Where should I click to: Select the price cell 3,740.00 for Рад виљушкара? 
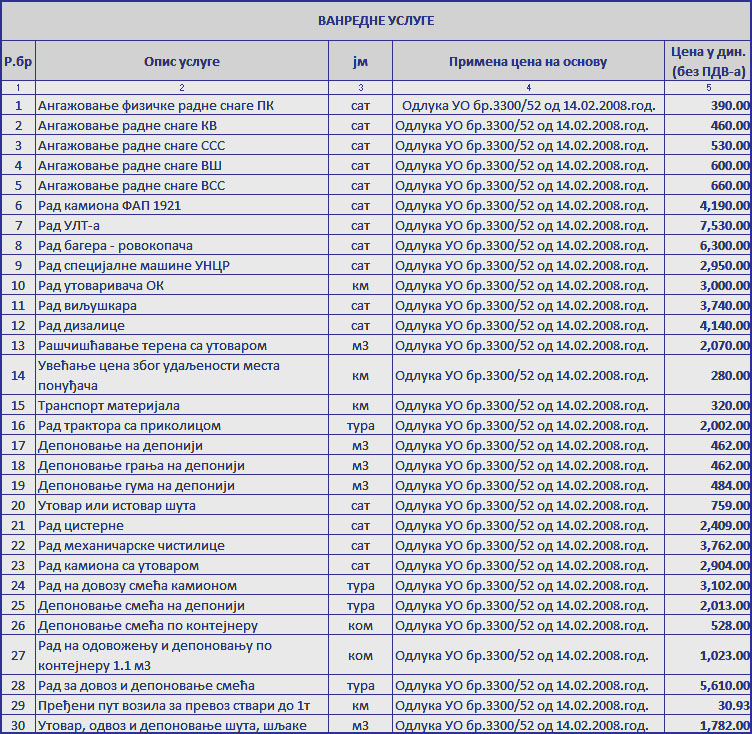pos(707,305)
